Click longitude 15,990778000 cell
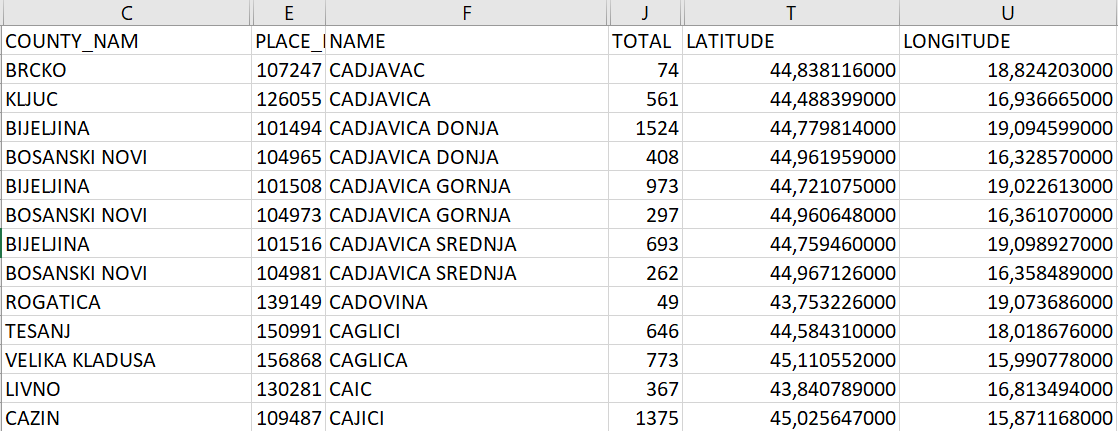Screen dimensions: 1118x431 [x=1009, y=360]
